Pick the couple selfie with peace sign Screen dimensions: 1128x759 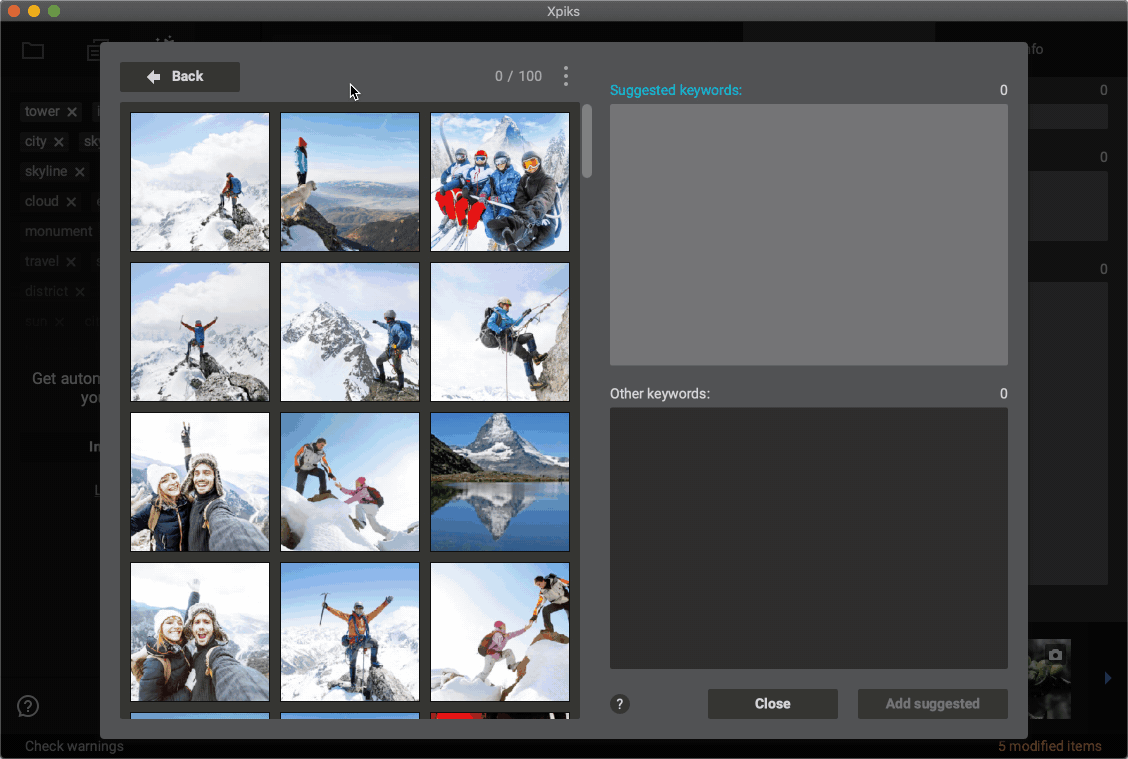[x=200, y=482]
